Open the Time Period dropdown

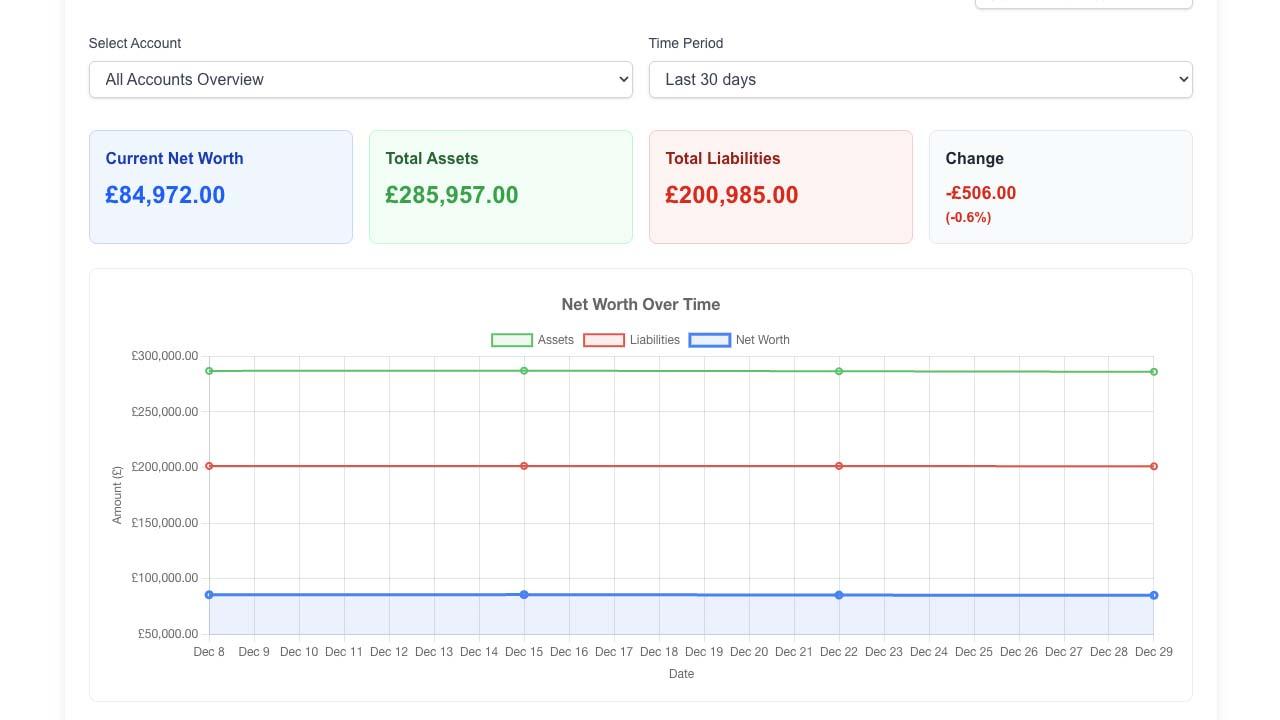click(x=920, y=79)
